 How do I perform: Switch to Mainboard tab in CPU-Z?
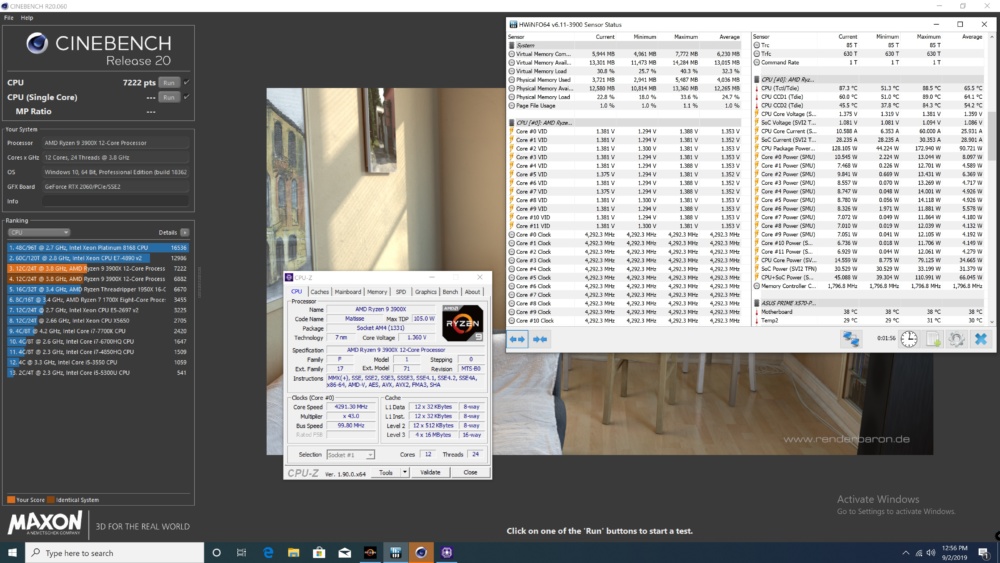tap(348, 291)
